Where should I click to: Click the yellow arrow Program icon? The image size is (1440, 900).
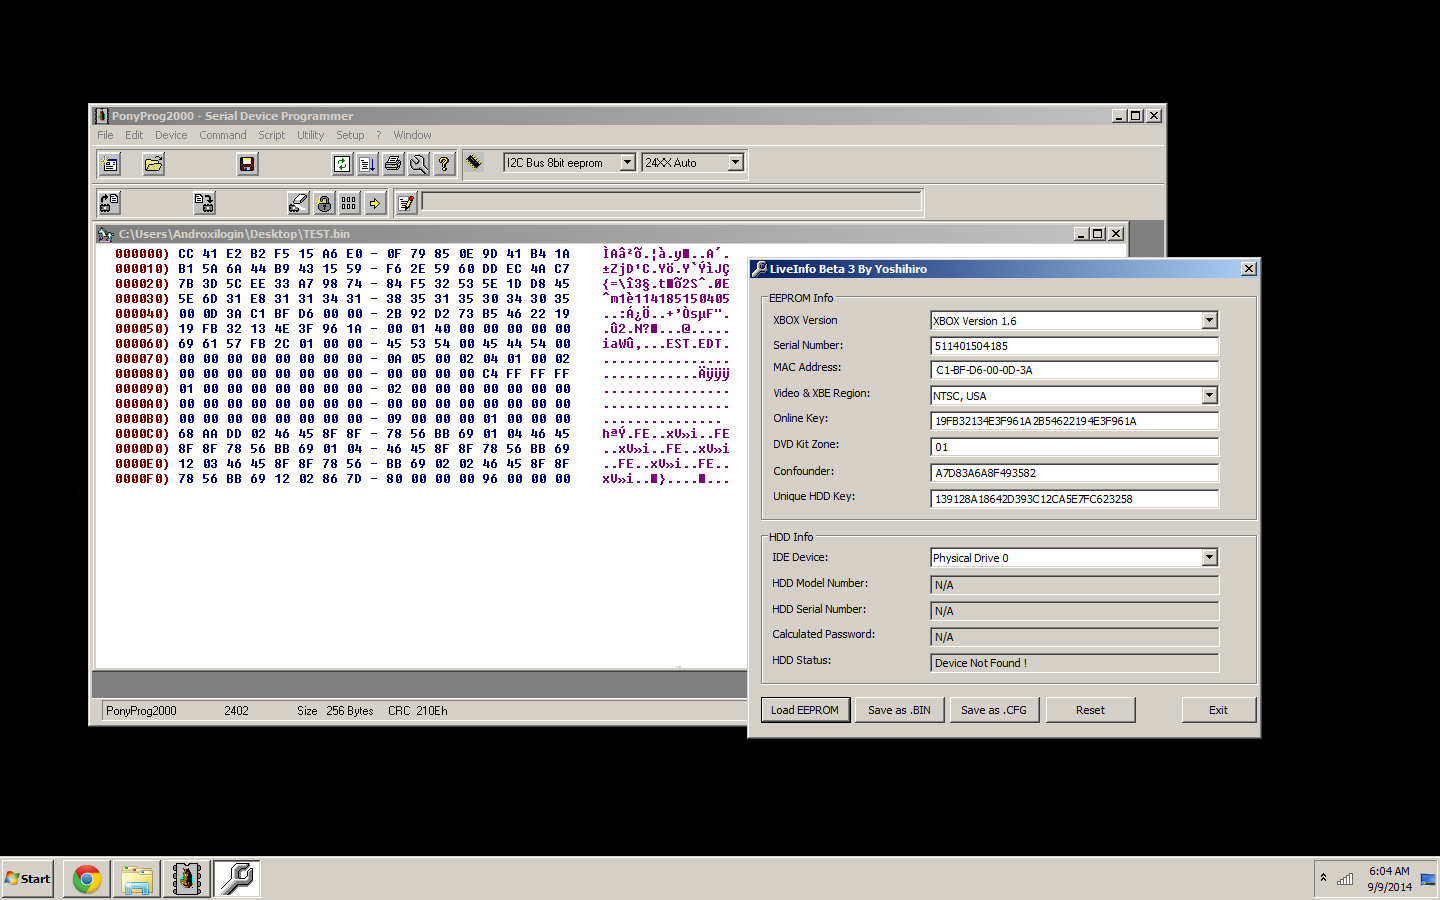pos(375,203)
